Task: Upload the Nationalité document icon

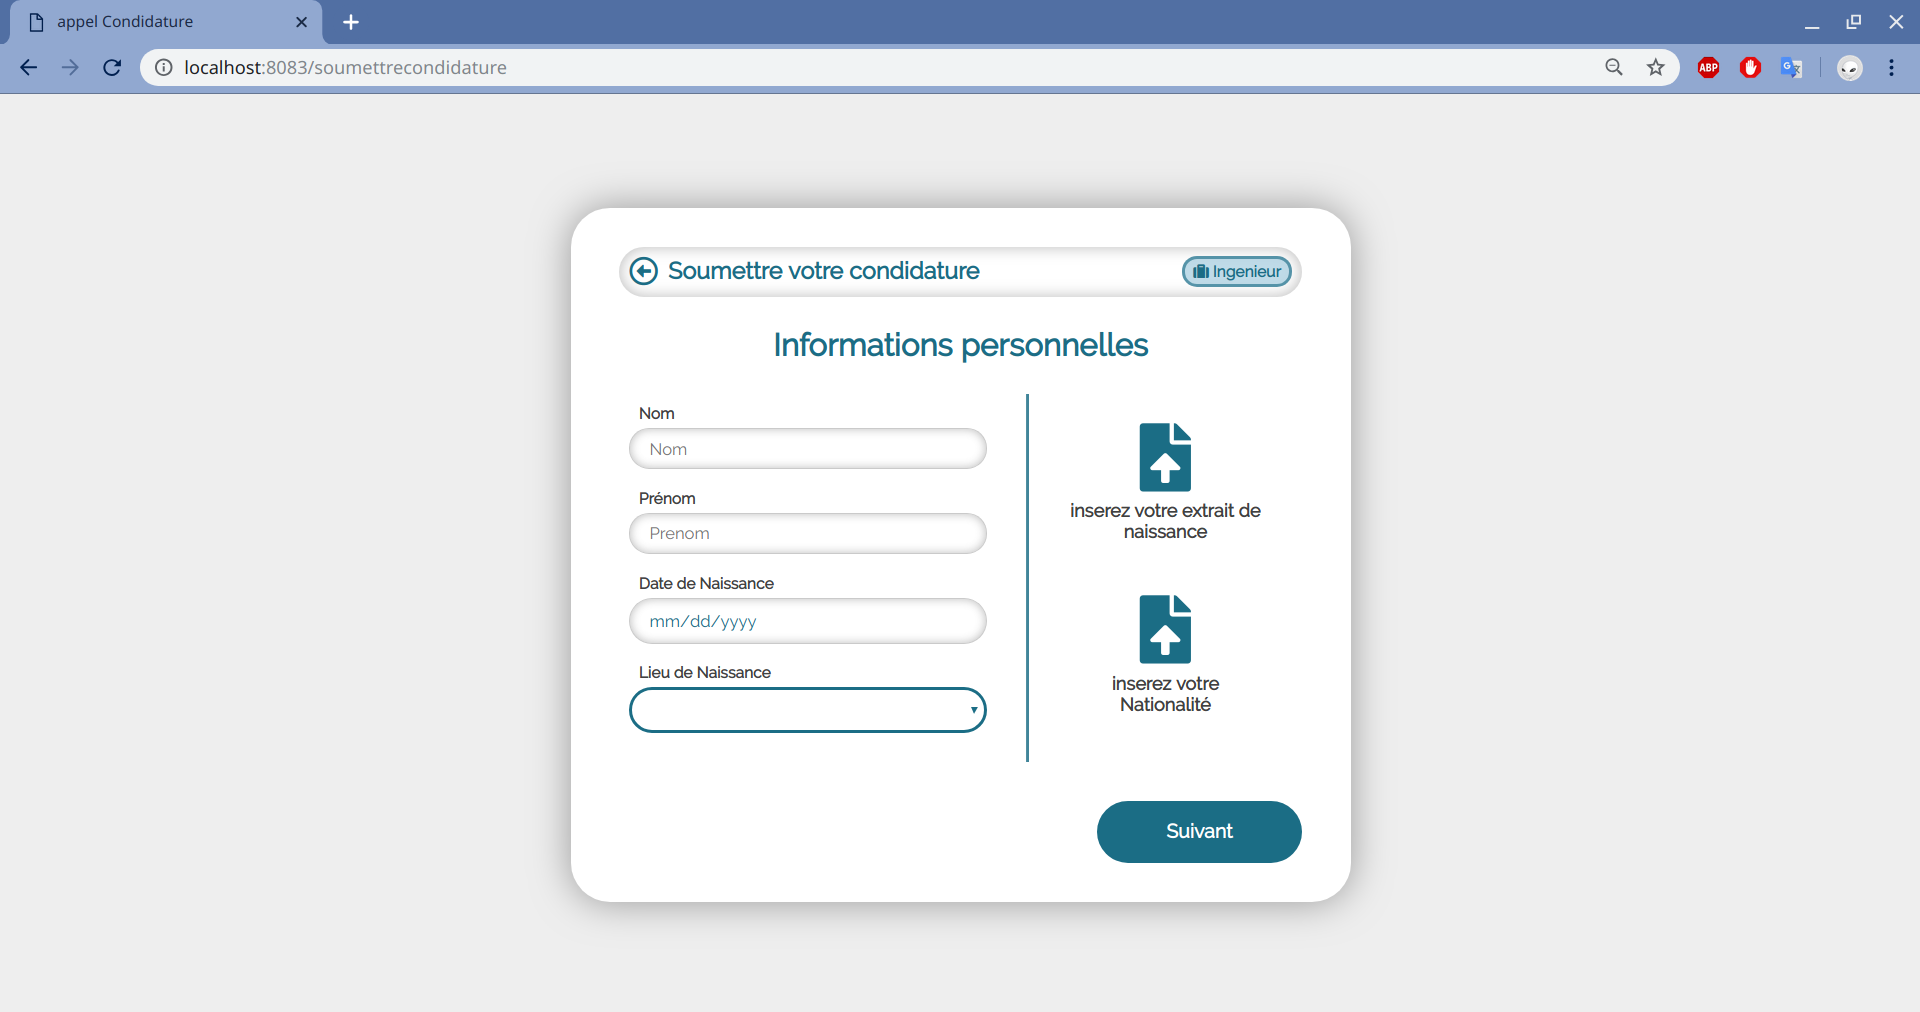Action: [x=1165, y=629]
